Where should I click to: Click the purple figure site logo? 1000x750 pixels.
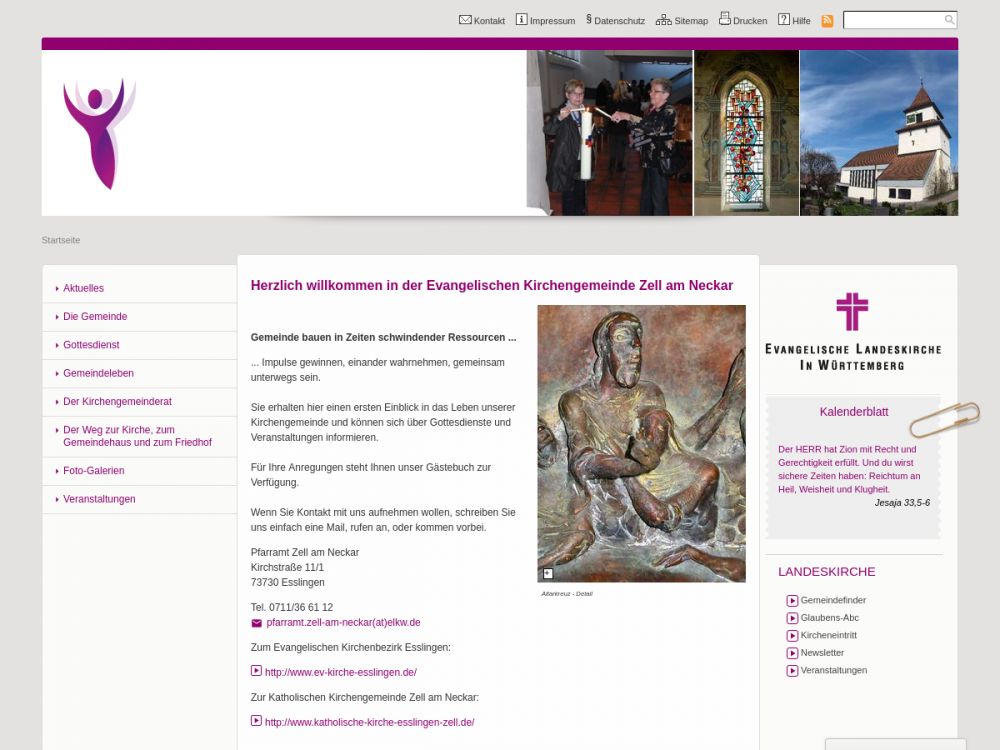point(99,133)
